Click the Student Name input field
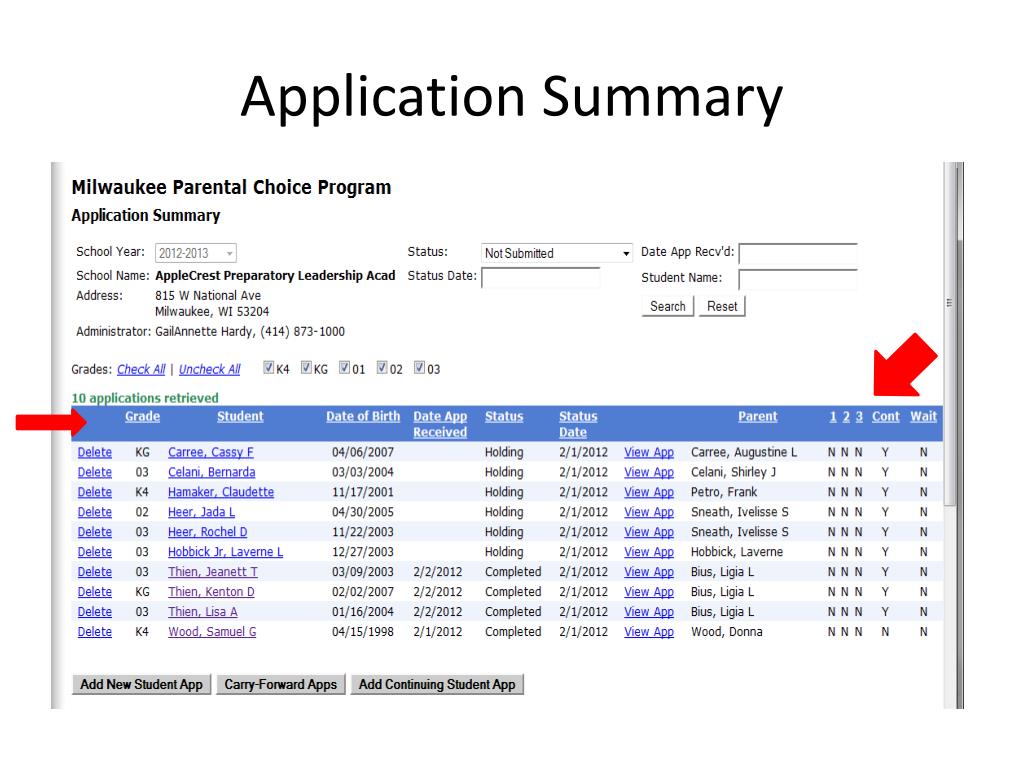The width and height of the screenshot is (1024, 768). click(x=797, y=280)
